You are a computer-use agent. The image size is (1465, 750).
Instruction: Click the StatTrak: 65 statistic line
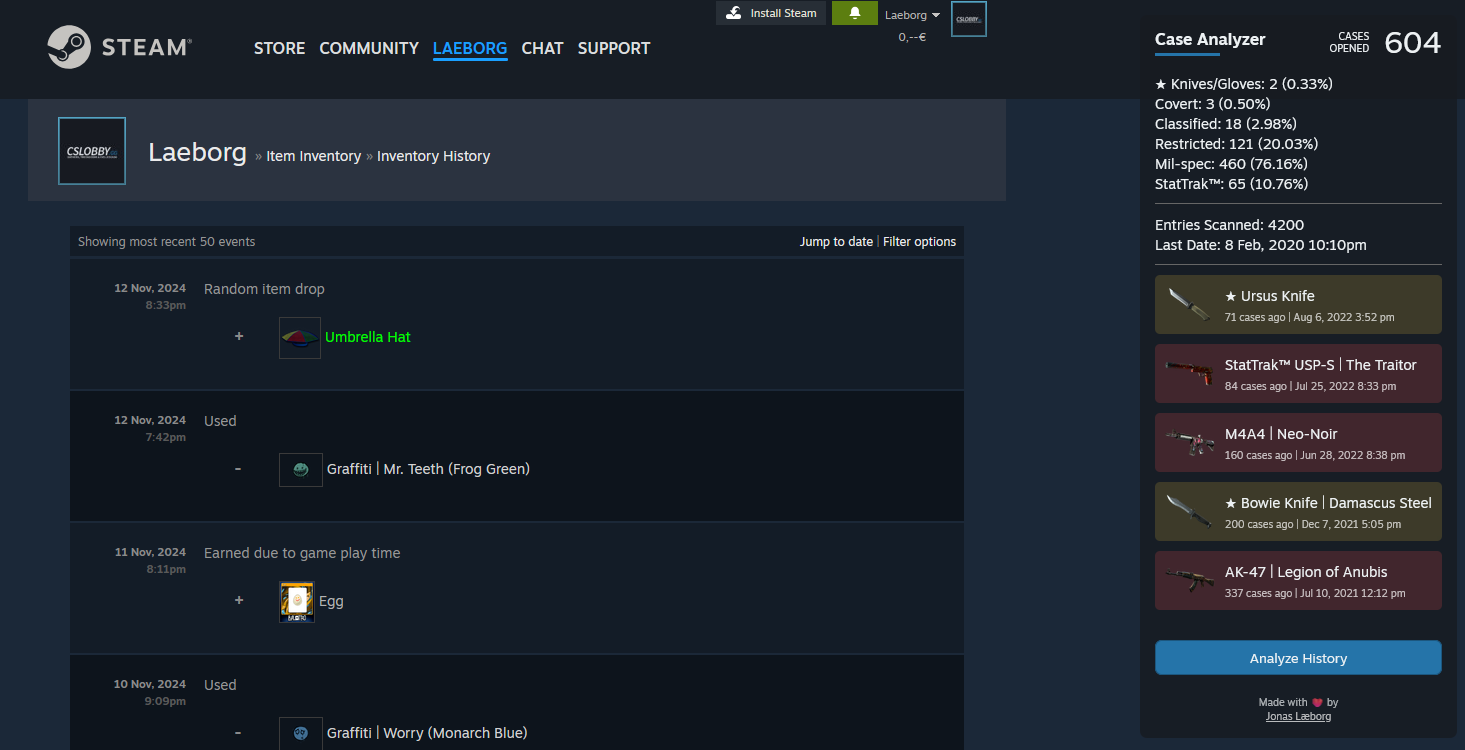pyautogui.click(x=1231, y=184)
